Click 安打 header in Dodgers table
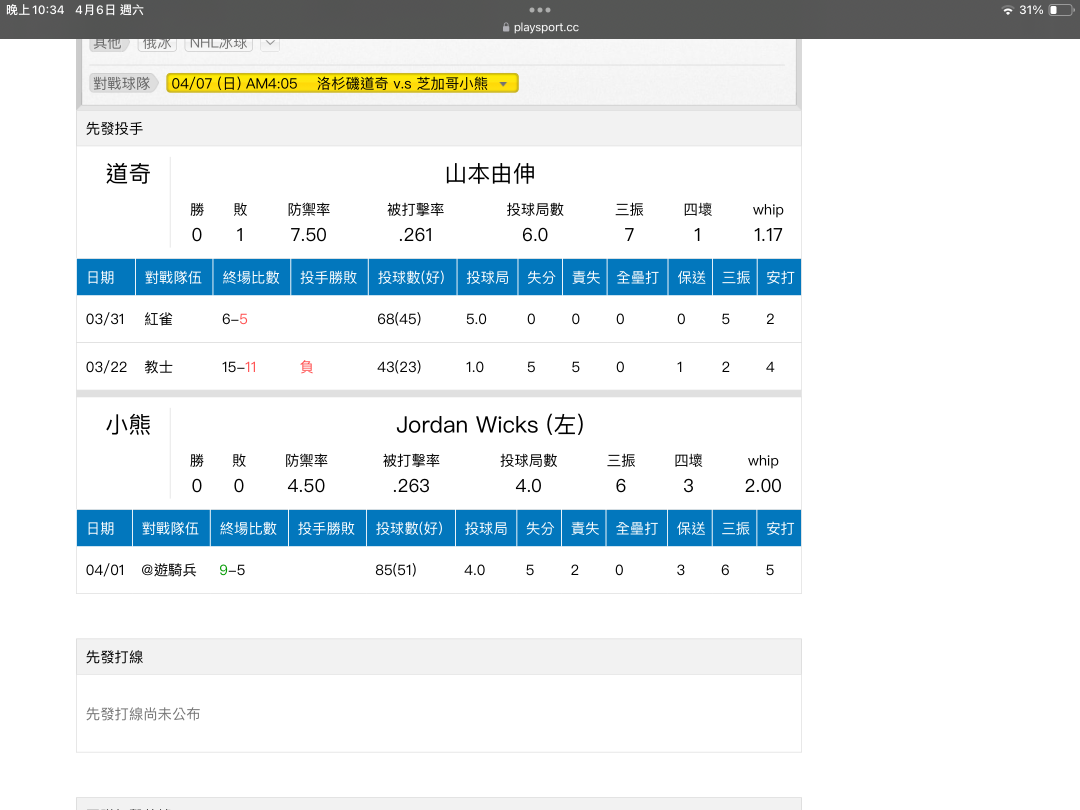Viewport: 1080px width, 810px height. click(x=780, y=277)
